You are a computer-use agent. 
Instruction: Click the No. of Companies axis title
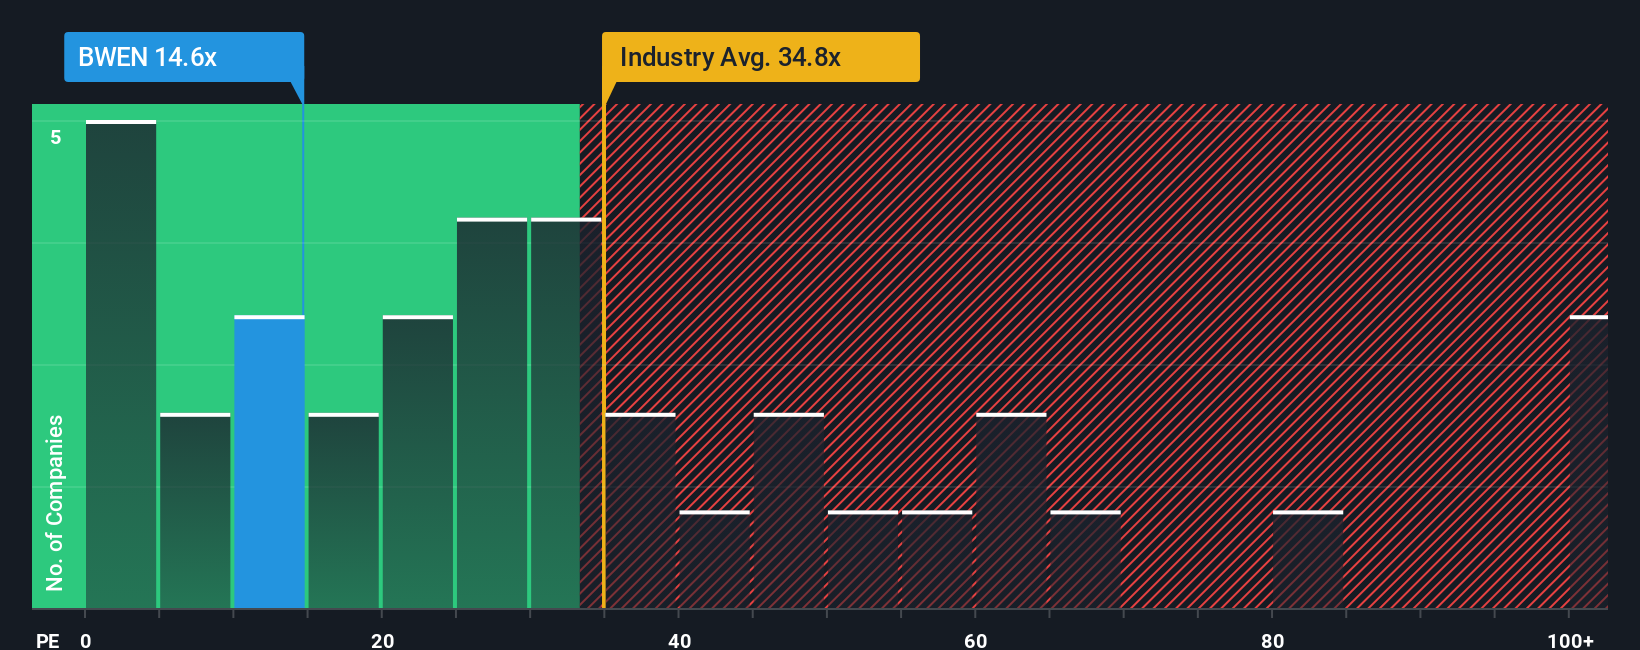(x=54, y=502)
